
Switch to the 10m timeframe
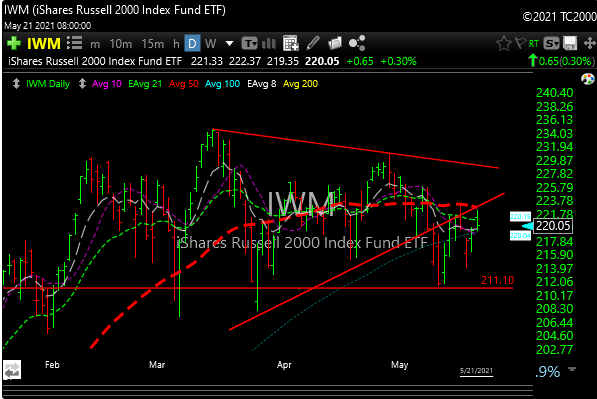pyautogui.click(x=121, y=44)
